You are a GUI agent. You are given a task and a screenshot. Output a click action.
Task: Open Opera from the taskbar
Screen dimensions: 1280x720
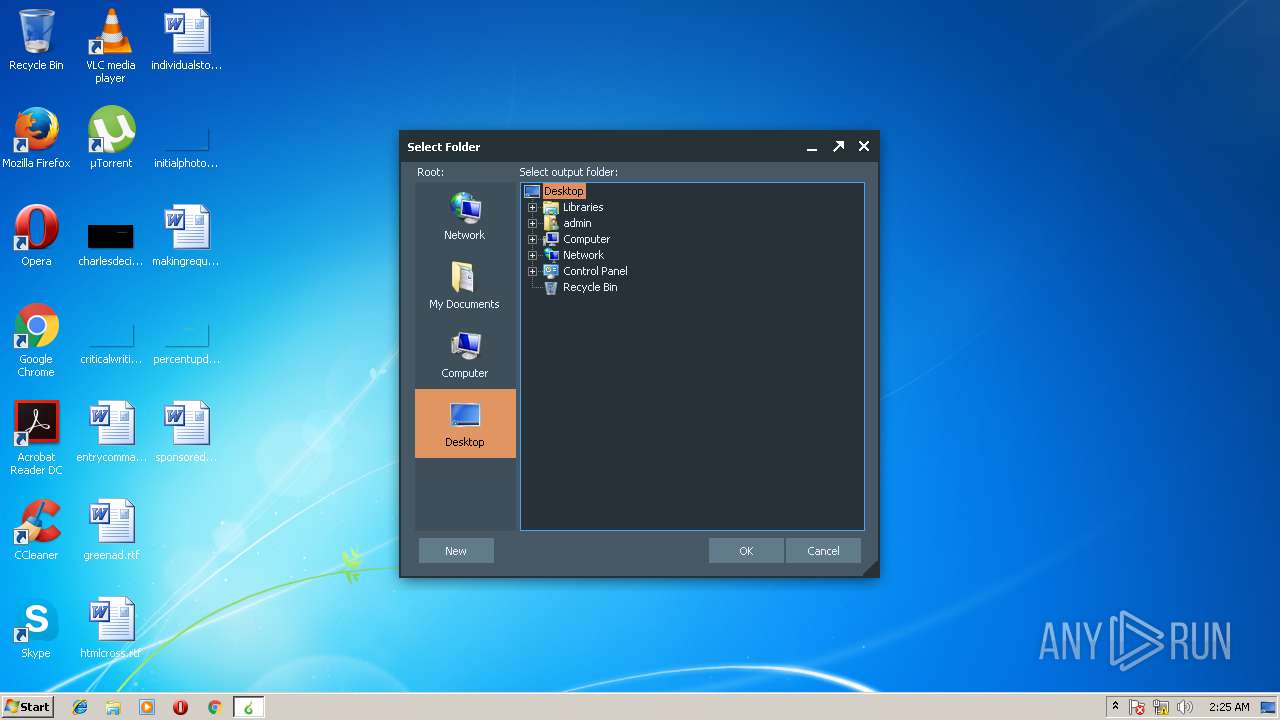click(x=181, y=707)
